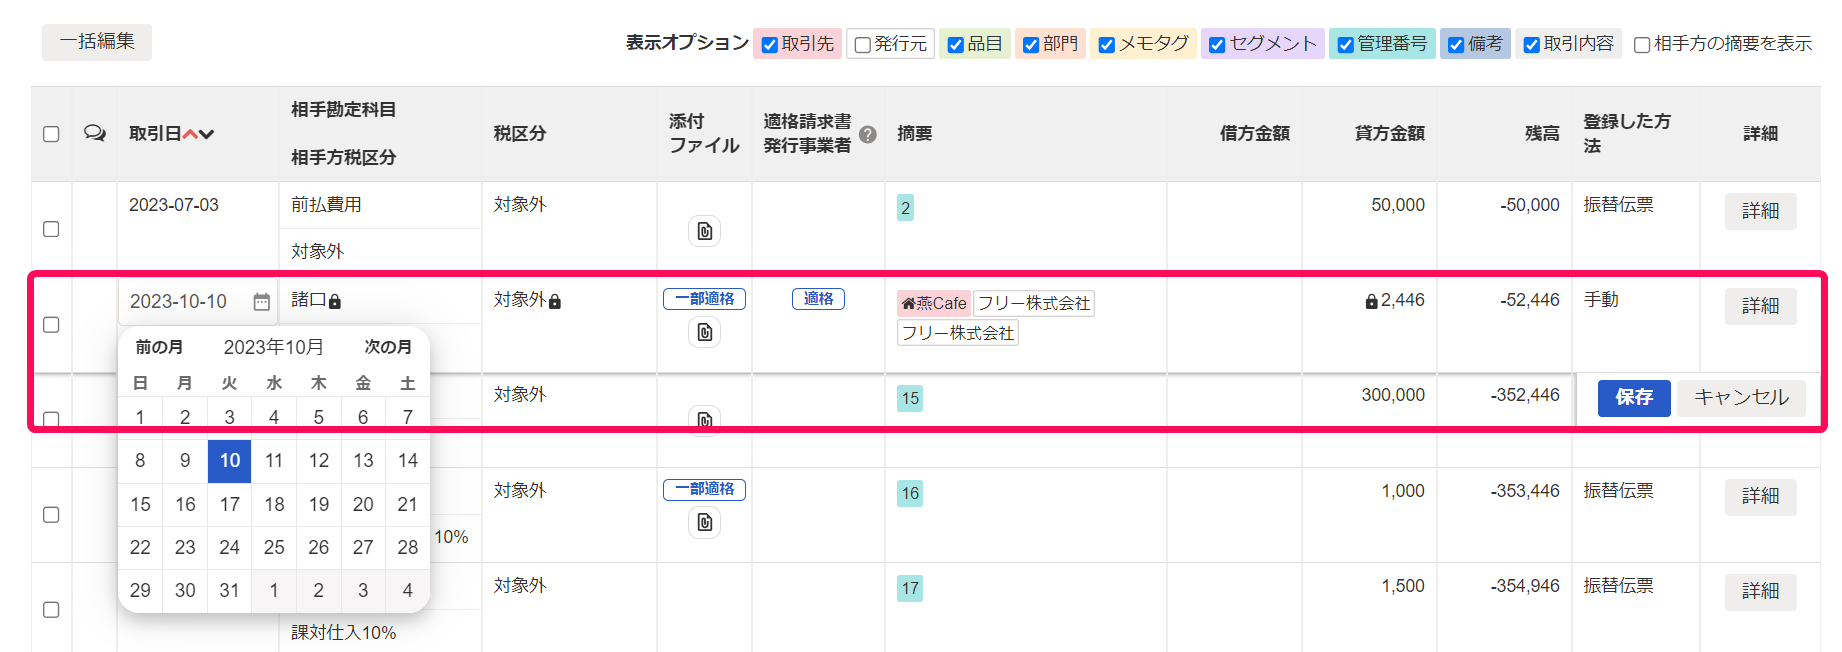Open 詳細 for the 1,000 row
The width and height of the screenshot is (1842, 652).
click(1760, 496)
